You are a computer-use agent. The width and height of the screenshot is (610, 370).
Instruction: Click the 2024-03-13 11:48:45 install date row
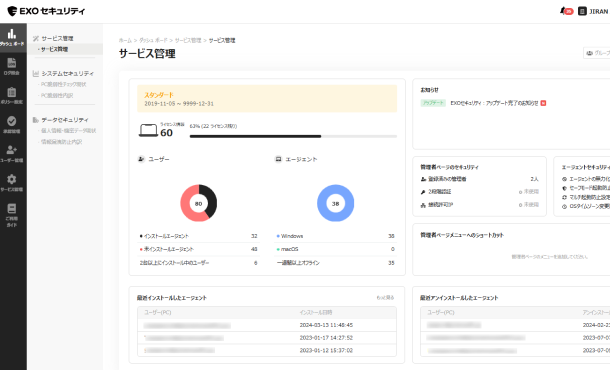[267, 325]
